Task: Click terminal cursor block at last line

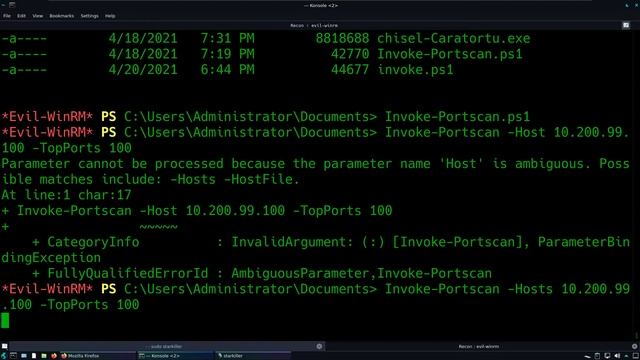Action: (x=5, y=320)
